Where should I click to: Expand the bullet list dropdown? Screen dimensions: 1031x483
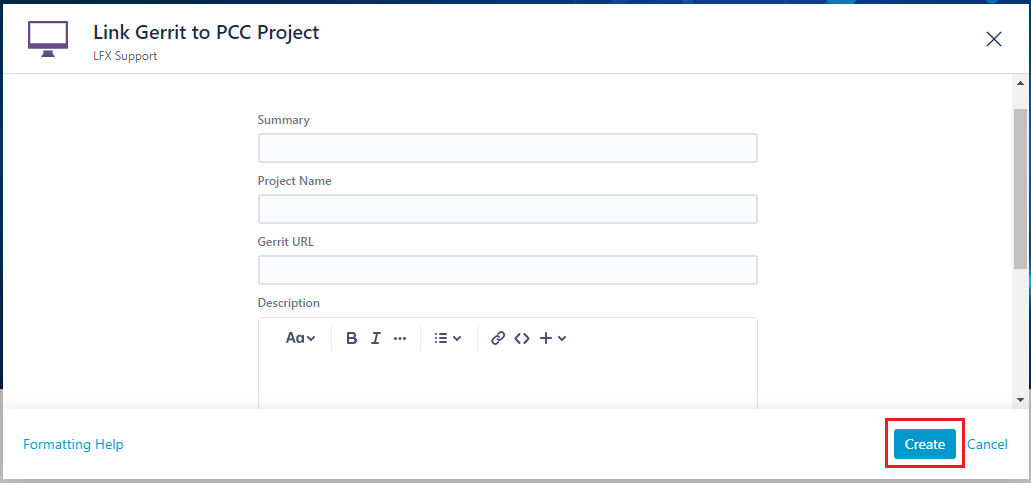pyautogui.click(x=447, y=338)
